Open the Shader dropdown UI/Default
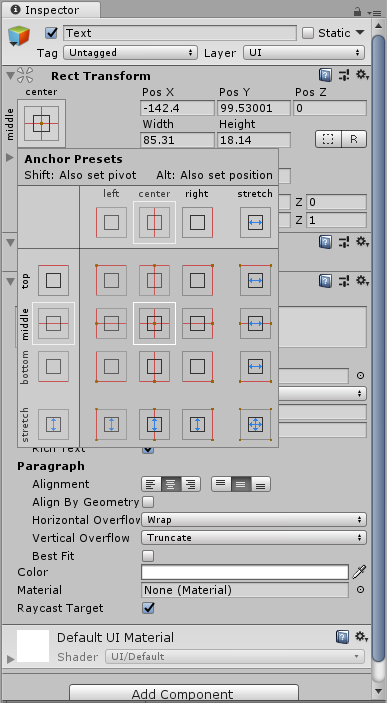Screen dimensions: 387x703 (235, 656)
